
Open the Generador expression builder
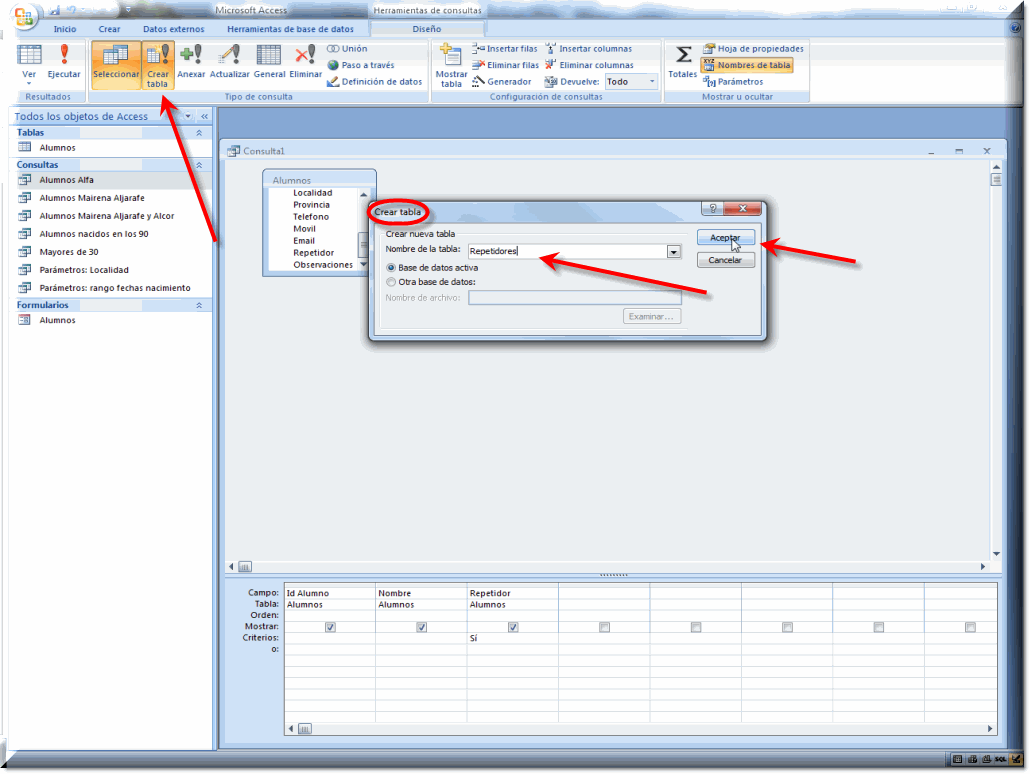501,81
